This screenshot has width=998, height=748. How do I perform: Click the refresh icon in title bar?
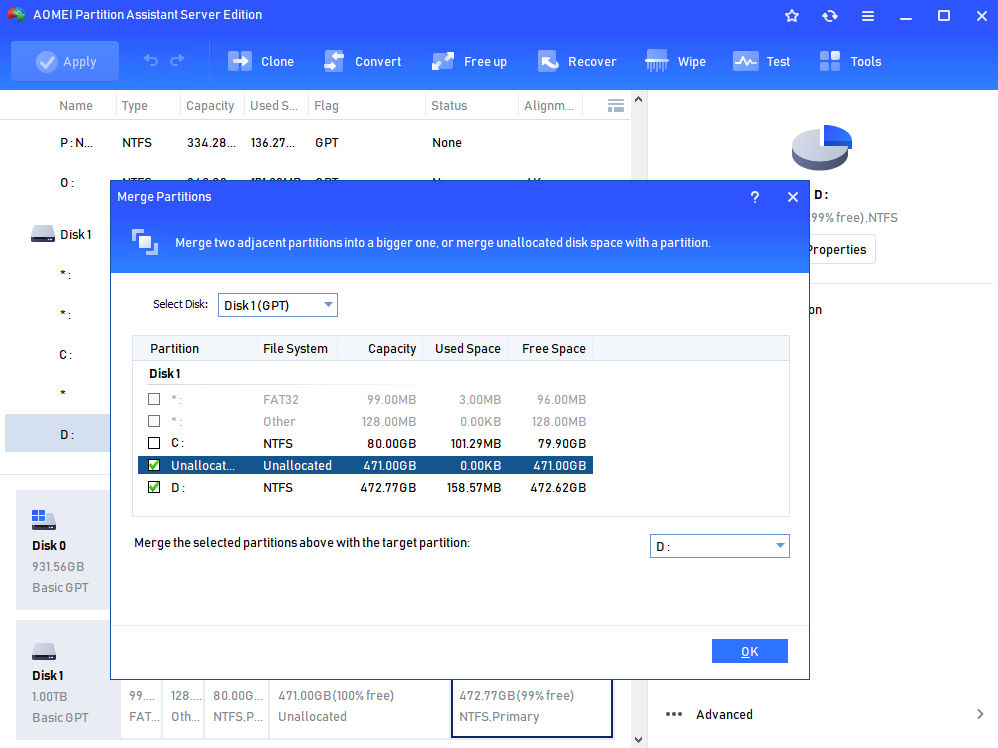830,16
